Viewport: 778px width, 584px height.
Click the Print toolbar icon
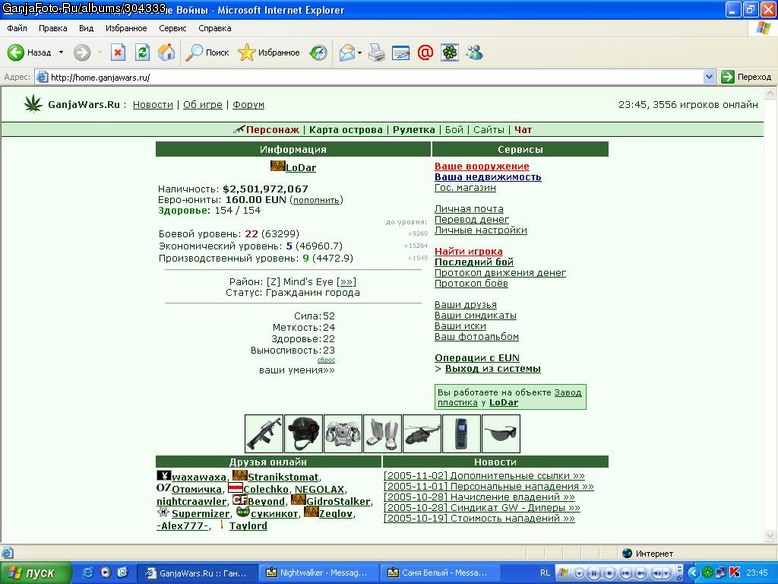[377, 52]
